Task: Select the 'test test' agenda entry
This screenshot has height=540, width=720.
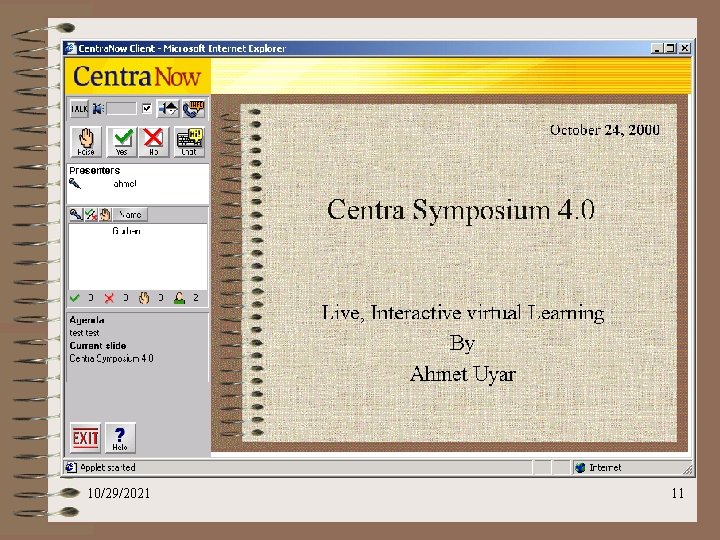Action: pos(84,332)
